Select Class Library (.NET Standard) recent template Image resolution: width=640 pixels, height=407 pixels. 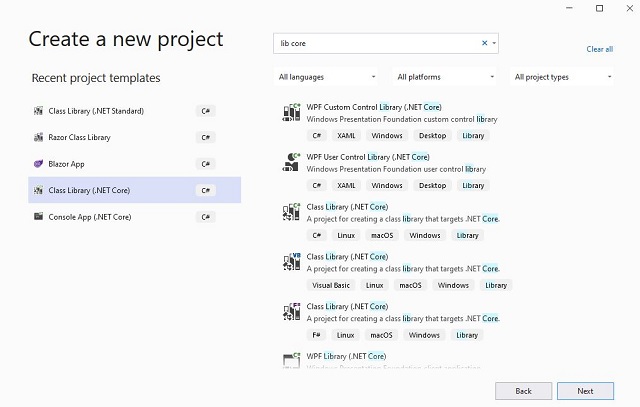click(134, 111)
